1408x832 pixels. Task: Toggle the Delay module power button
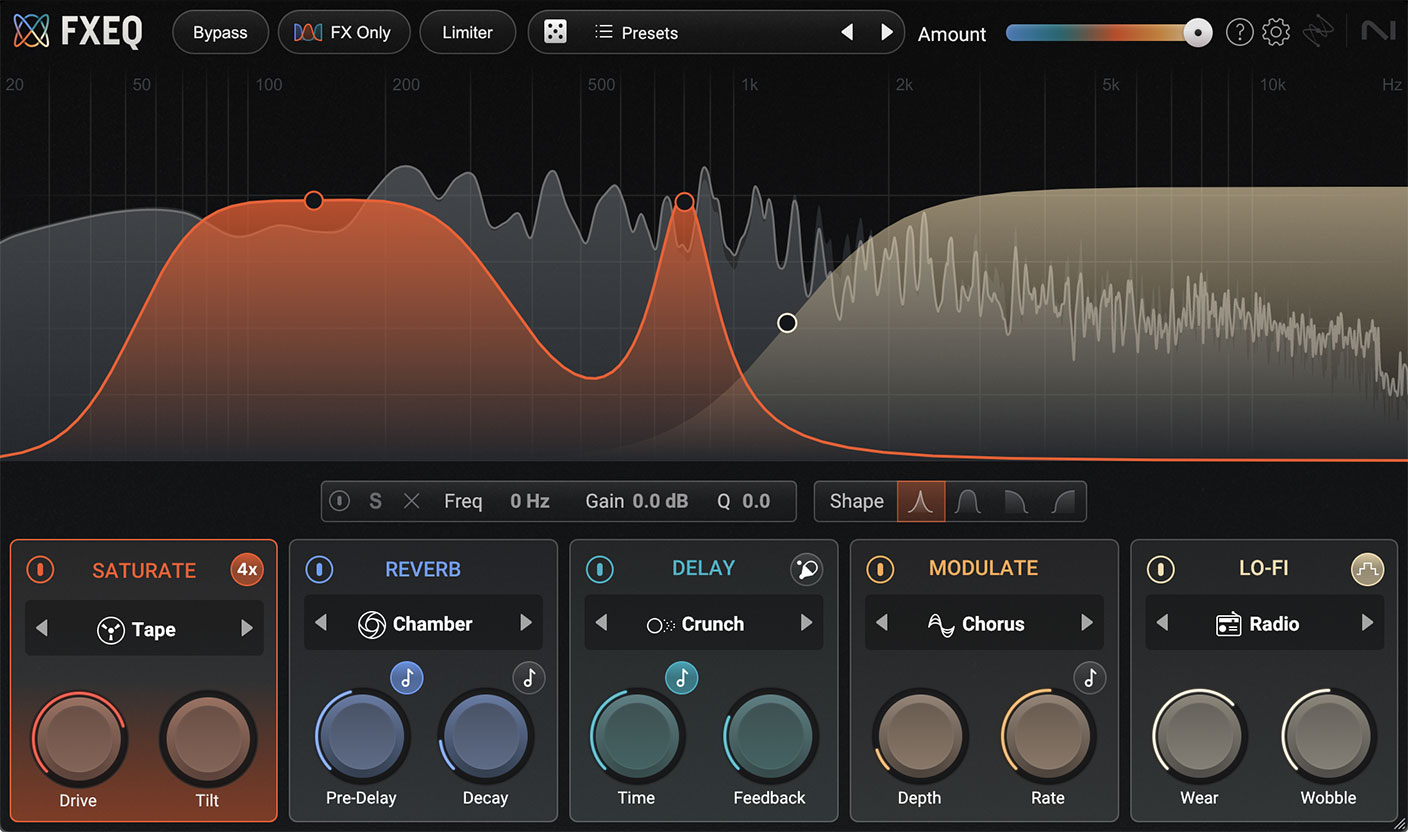[600, 570]
